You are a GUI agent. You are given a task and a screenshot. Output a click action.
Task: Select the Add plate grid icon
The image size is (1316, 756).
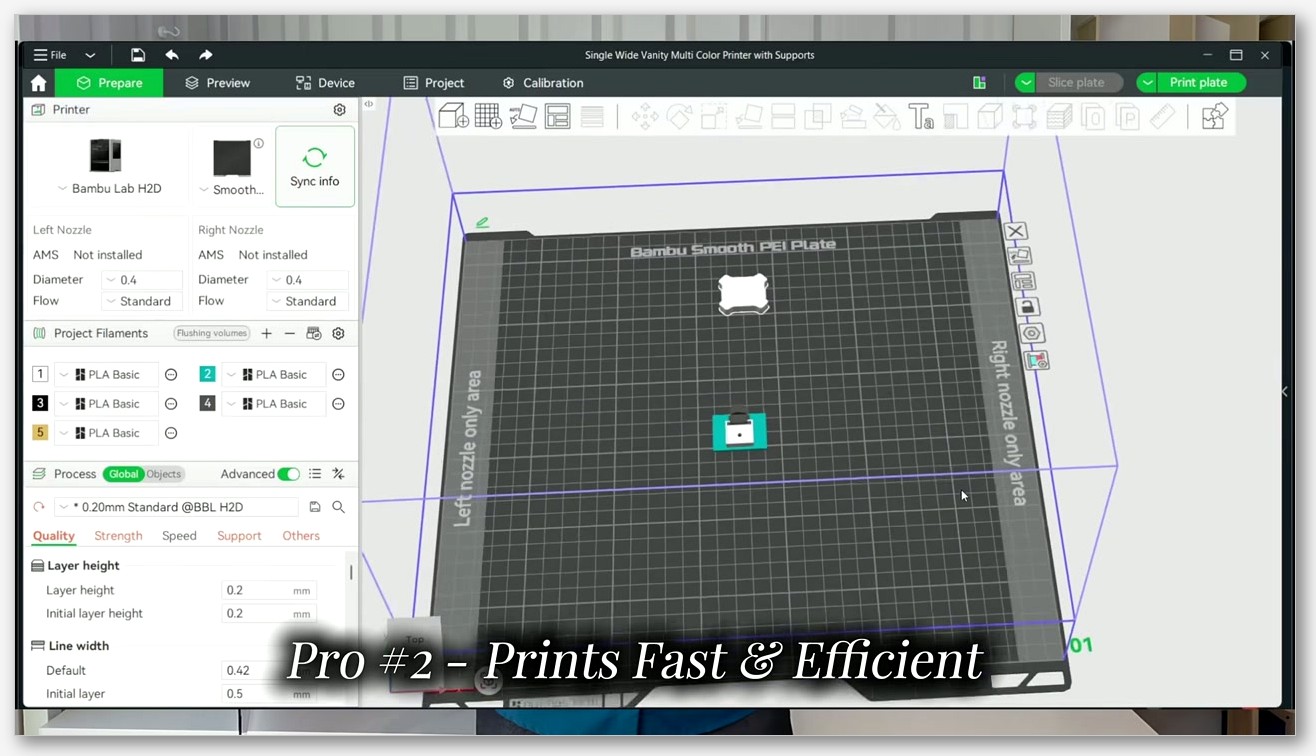[488, 117]
